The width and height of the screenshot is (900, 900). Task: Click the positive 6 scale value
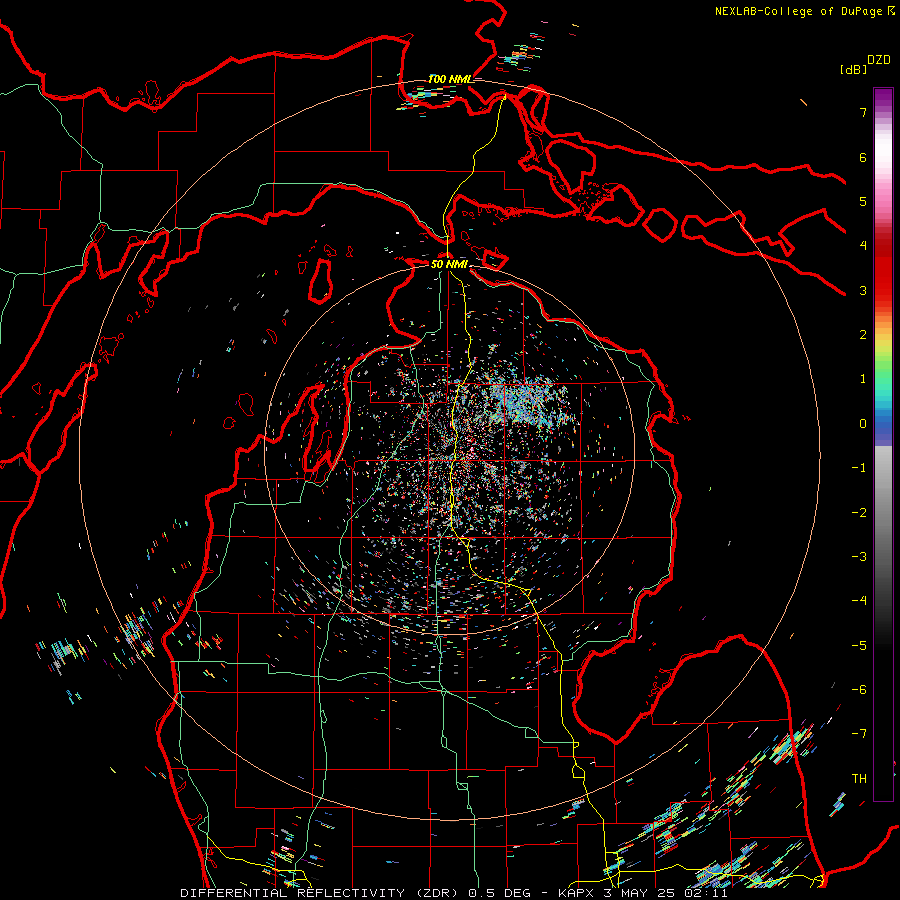[863, 157]
